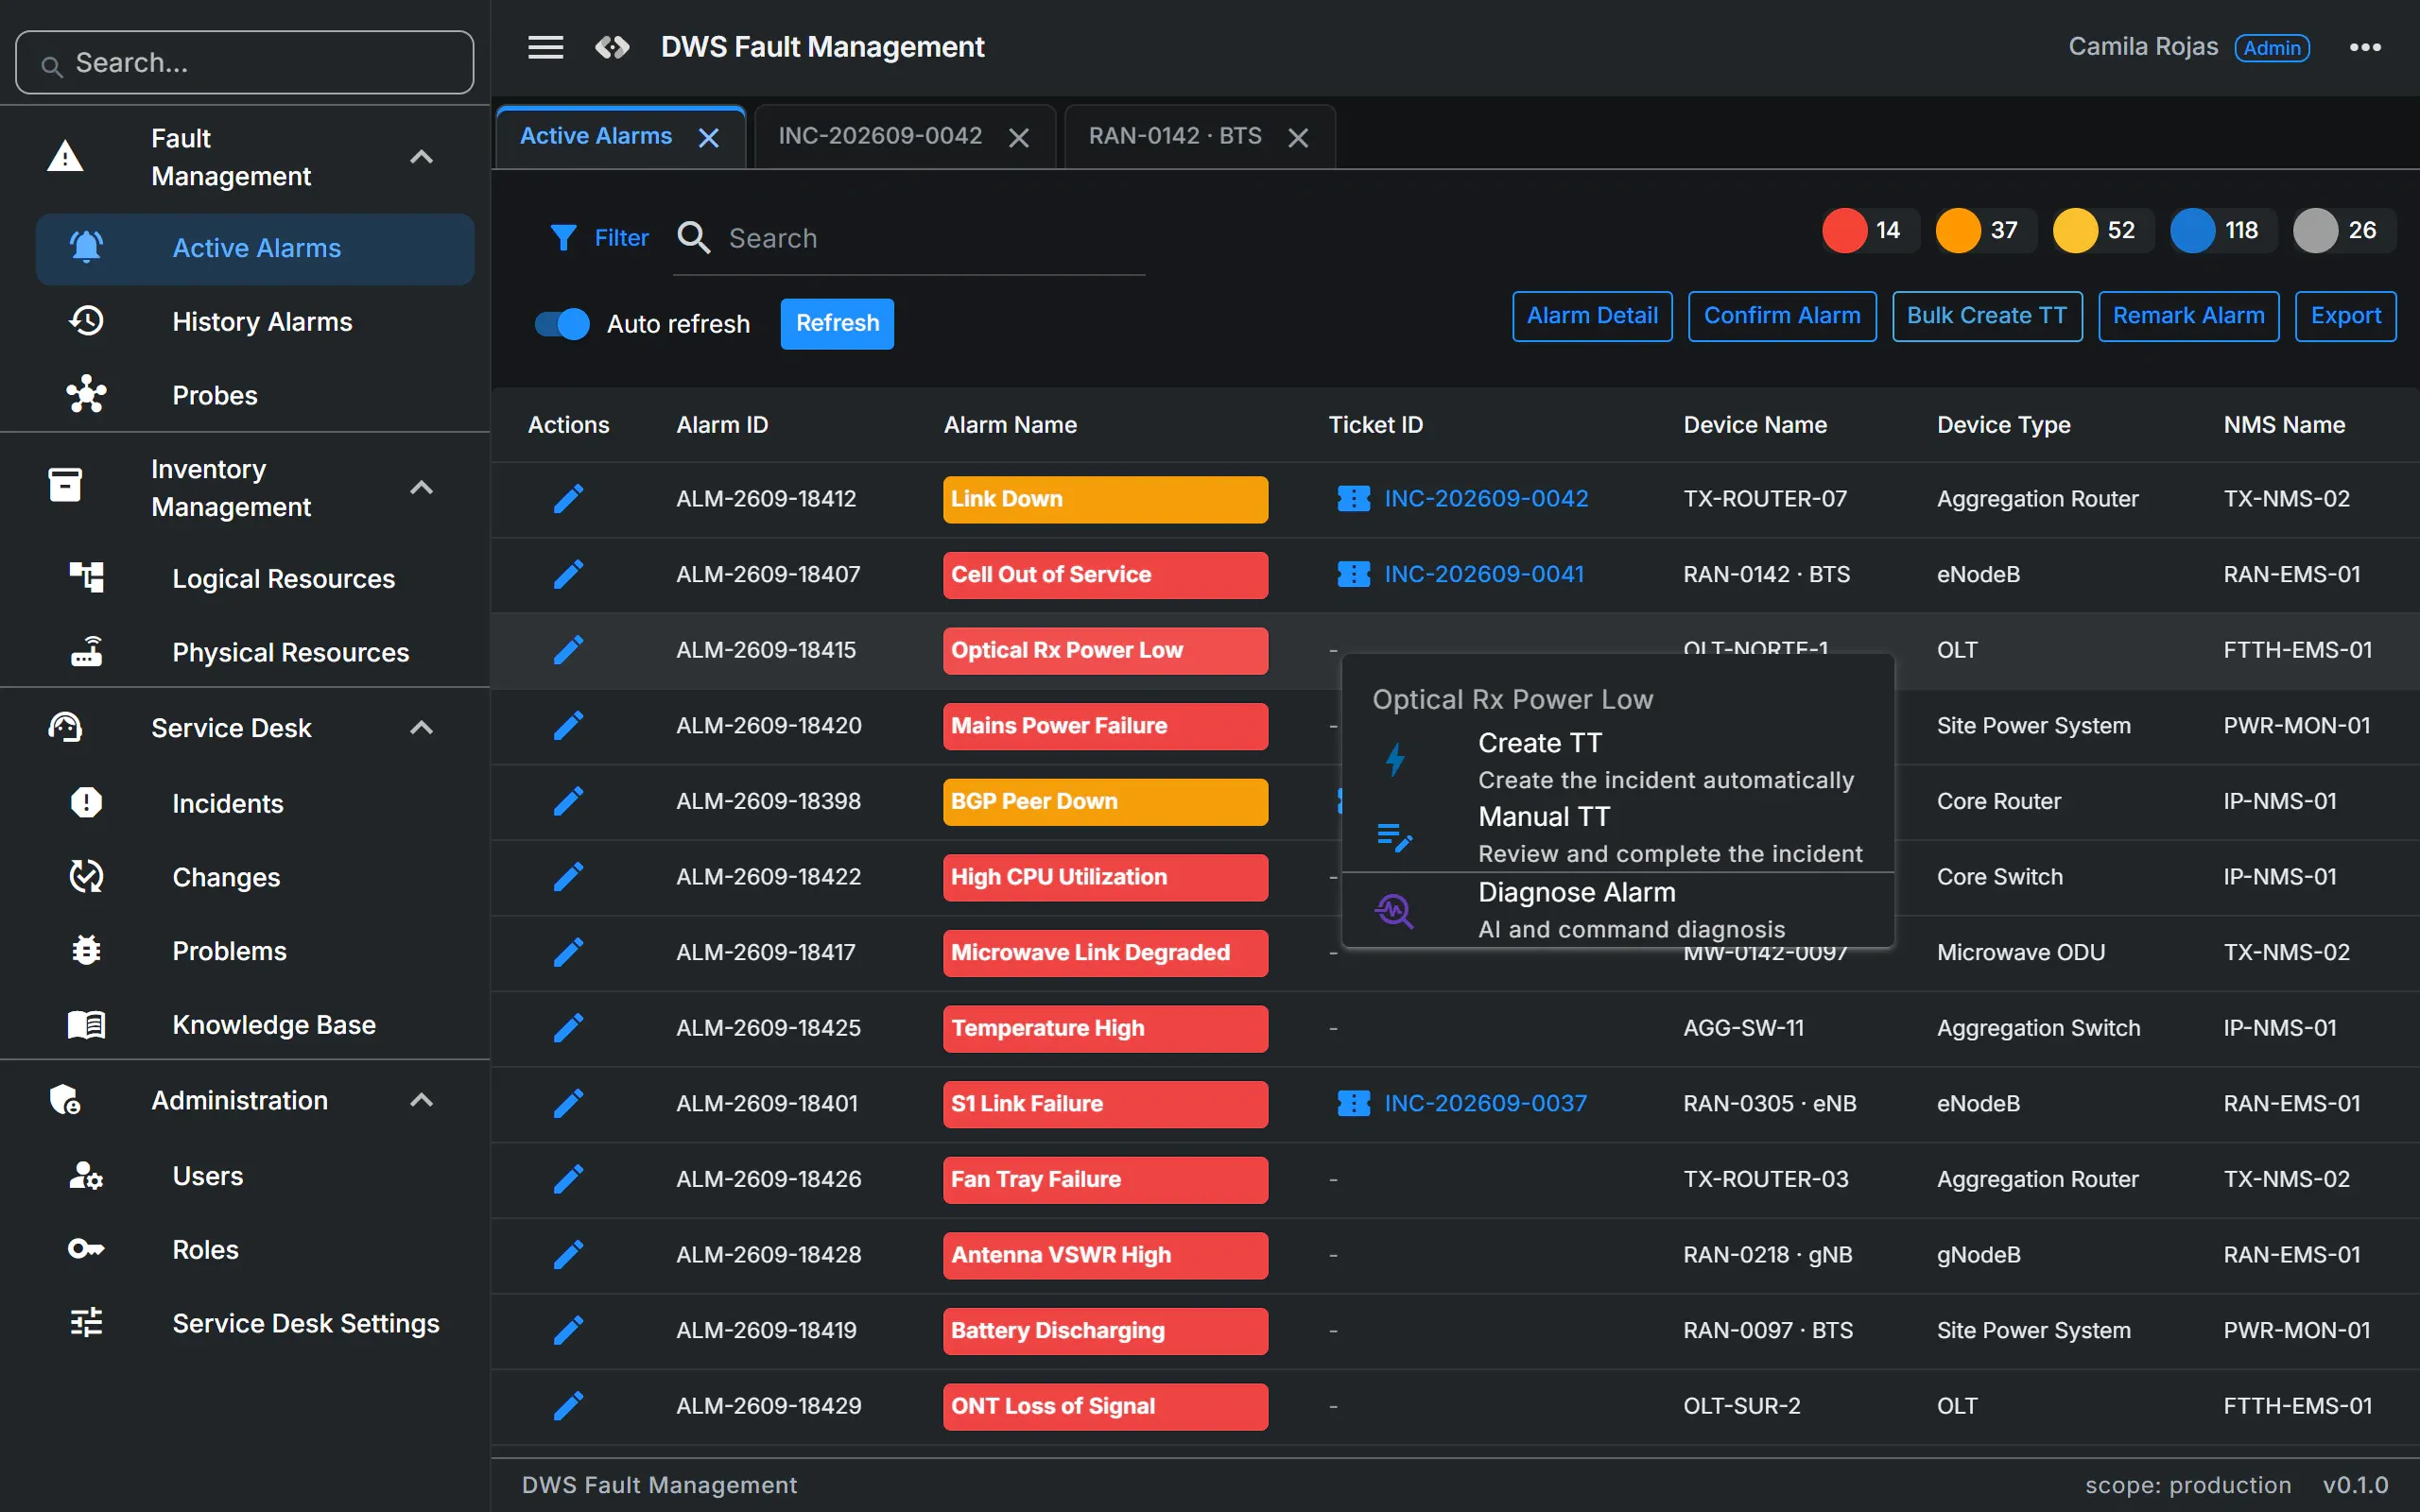Click the Confirm Alarm button
The image size is (2420, 1512).
tap(1782, 316)
